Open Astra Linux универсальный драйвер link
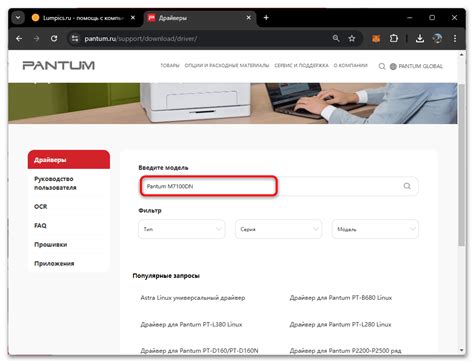Screen dimensions: 474x363 pyautogui.click(x=193, y=298)
